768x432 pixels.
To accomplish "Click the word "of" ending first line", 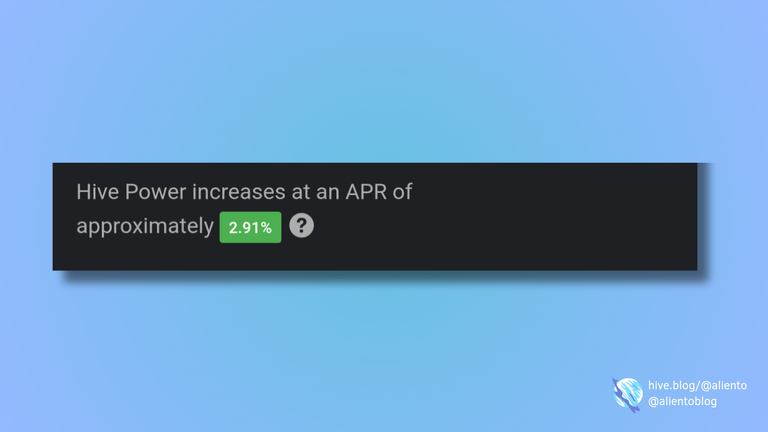I will [x=402, y=192].
